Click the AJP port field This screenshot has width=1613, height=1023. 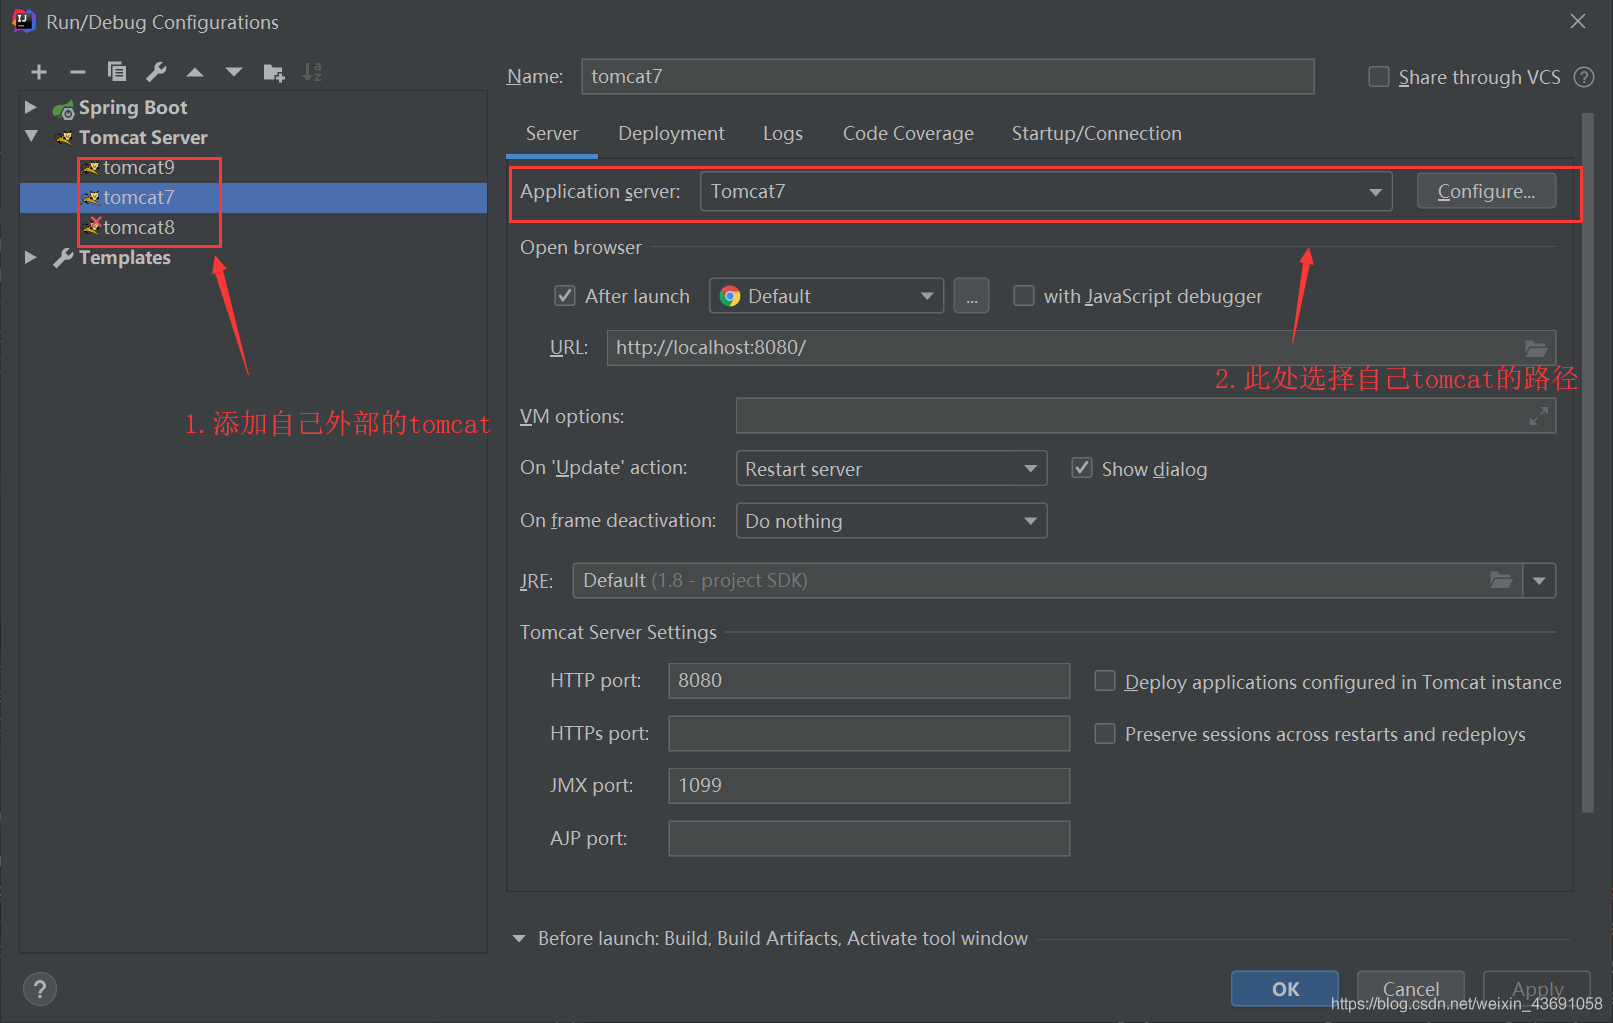pyautogui.click(x=869, y=838)
